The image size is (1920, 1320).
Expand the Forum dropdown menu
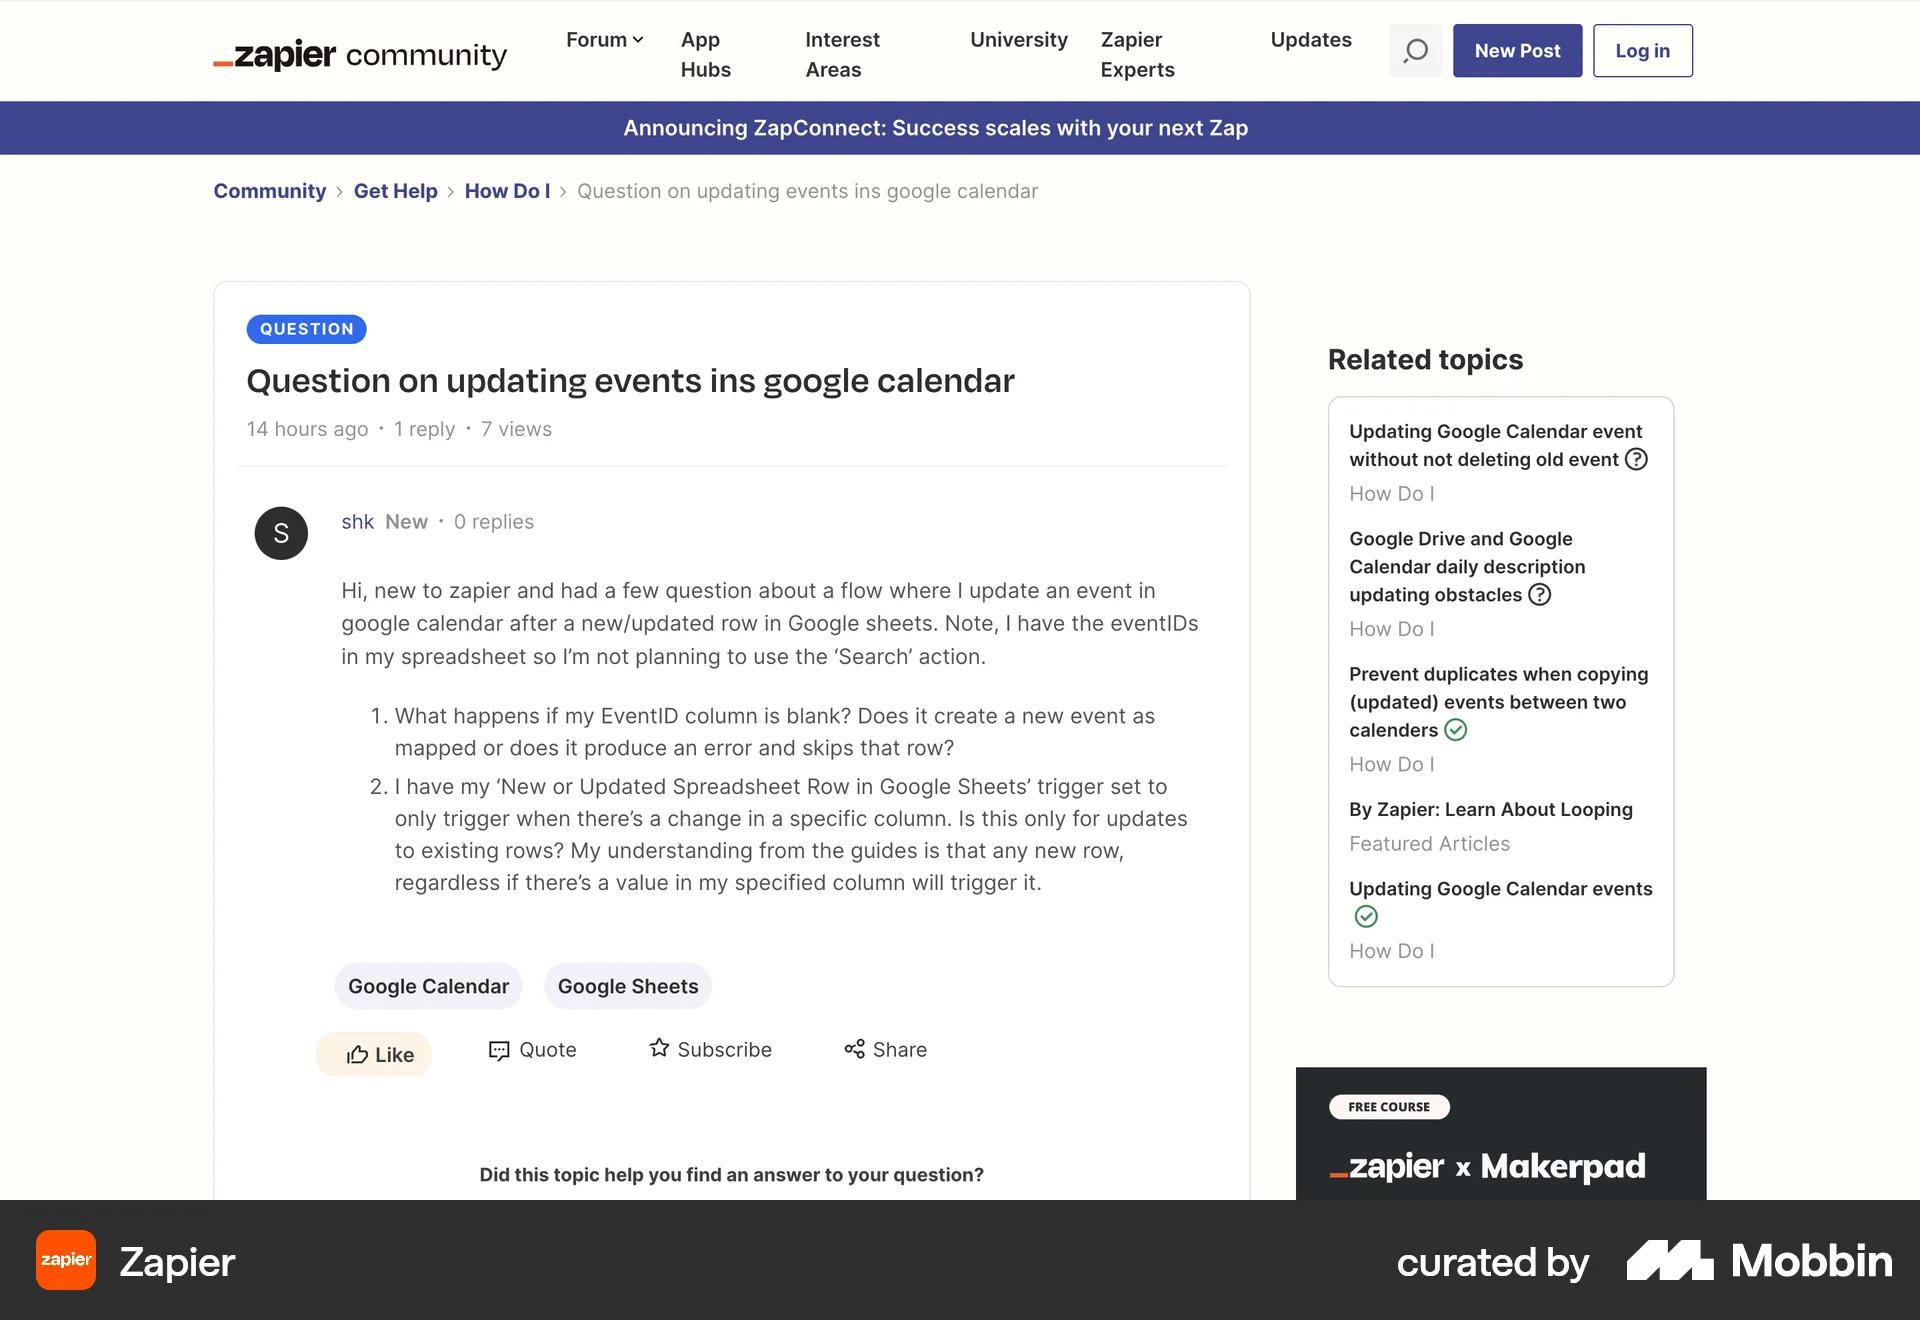click(604, 40)
